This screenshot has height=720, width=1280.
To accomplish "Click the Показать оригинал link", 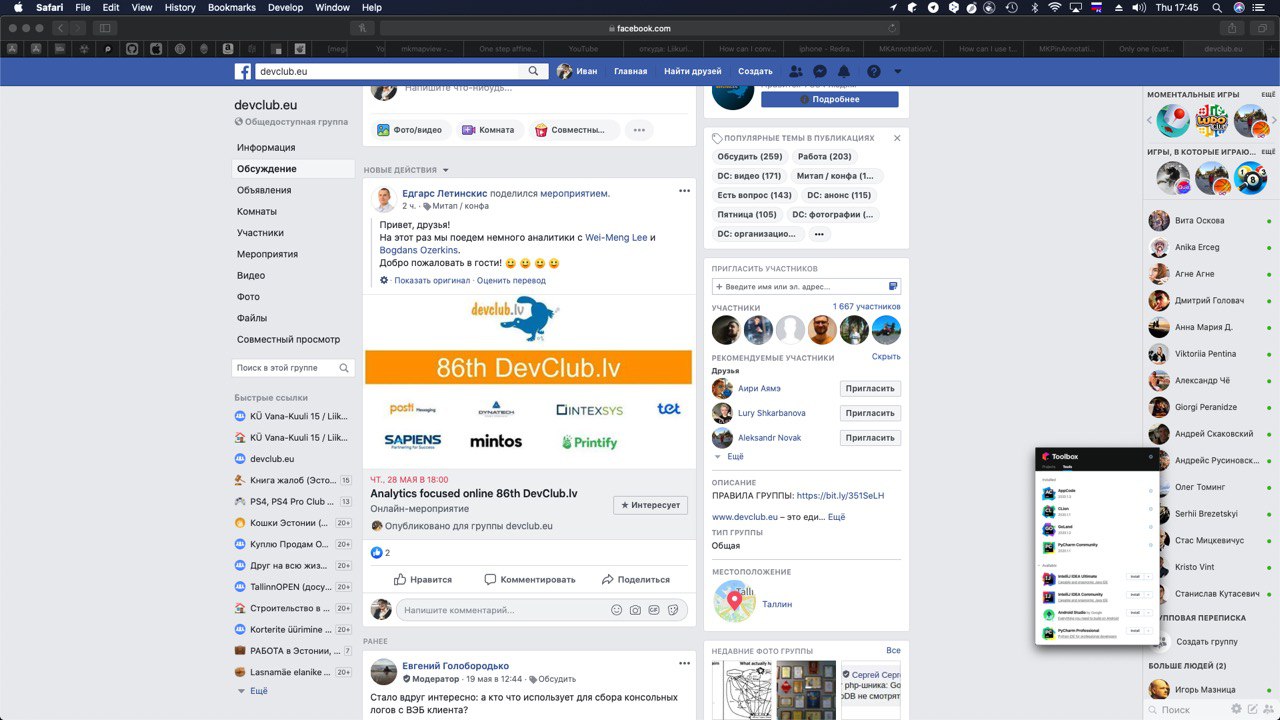I will [x=432, y=280].
